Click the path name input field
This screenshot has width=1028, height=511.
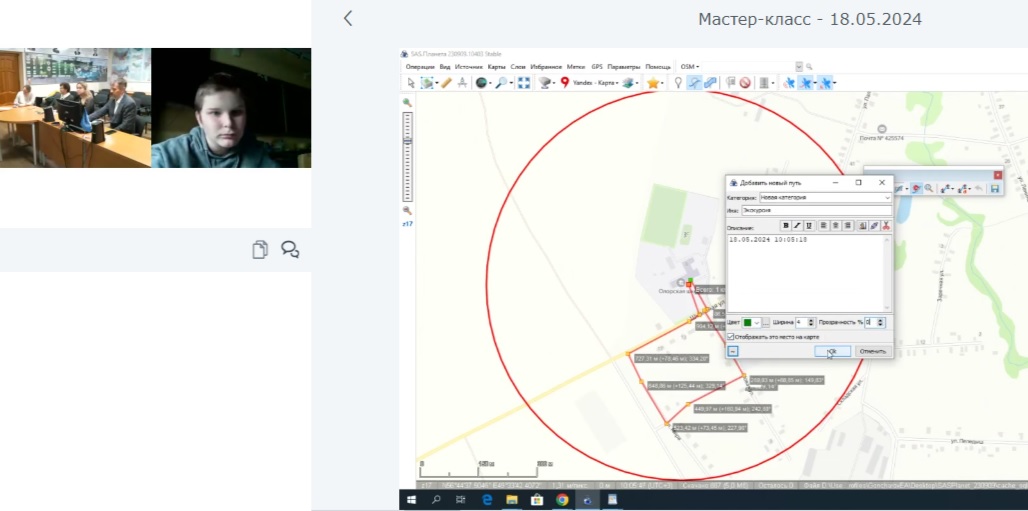tap(815, 211)
